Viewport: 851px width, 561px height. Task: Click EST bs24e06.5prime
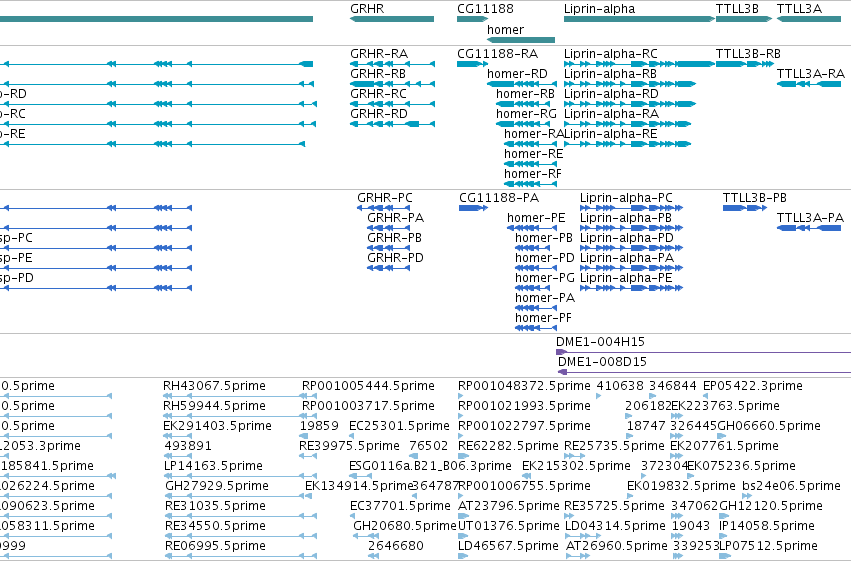[x=791, y=487]
